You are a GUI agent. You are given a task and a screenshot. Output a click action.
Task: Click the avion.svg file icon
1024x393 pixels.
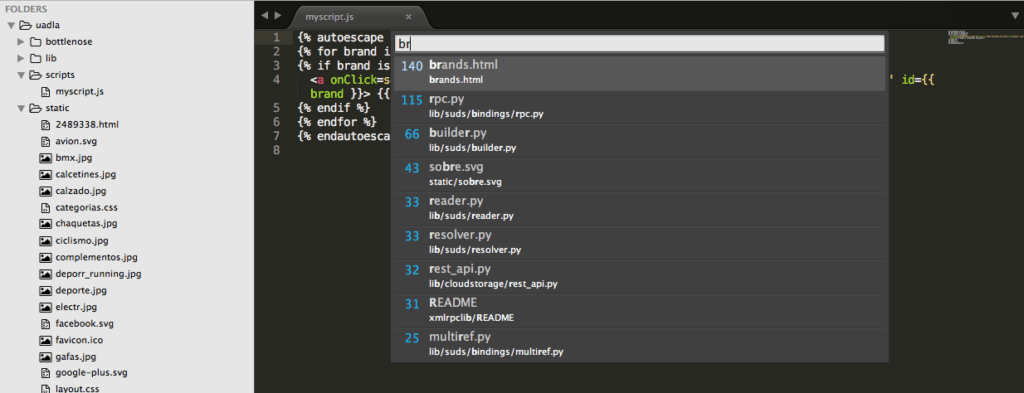click(x=45, y=141)
